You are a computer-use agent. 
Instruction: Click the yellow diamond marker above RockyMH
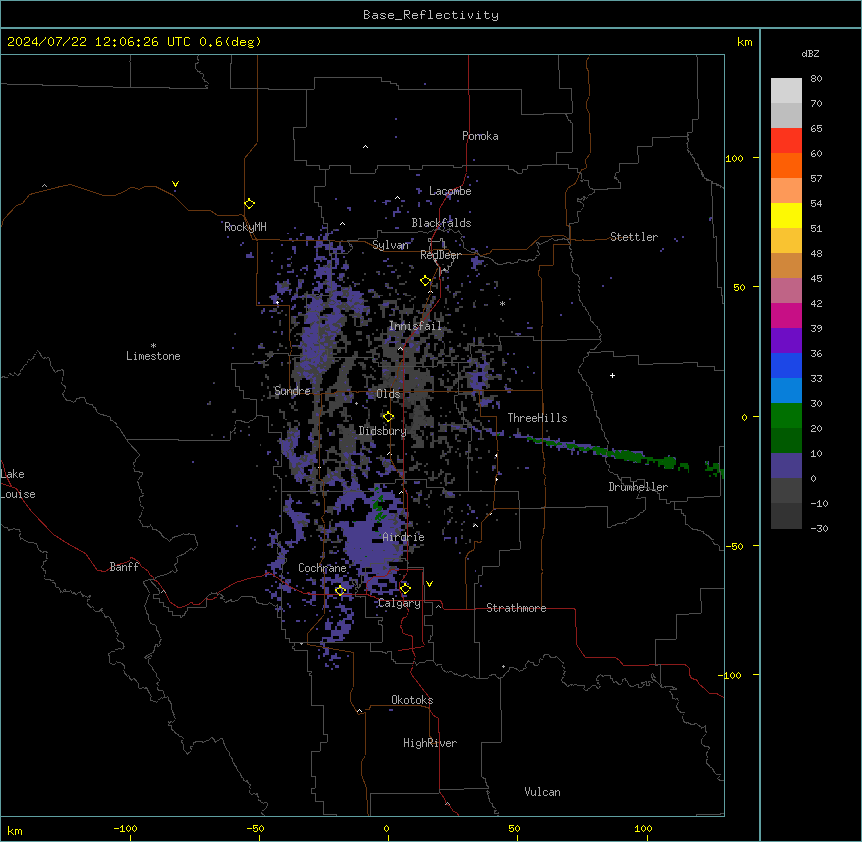tap(249, 204)
